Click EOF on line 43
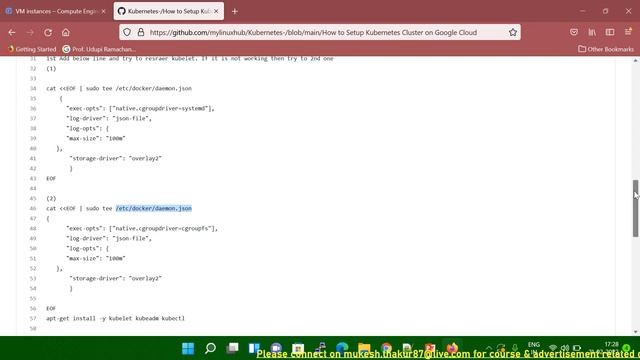Viewport: 640px width, 360px height. pyautogui.click(x=51, y=178)
